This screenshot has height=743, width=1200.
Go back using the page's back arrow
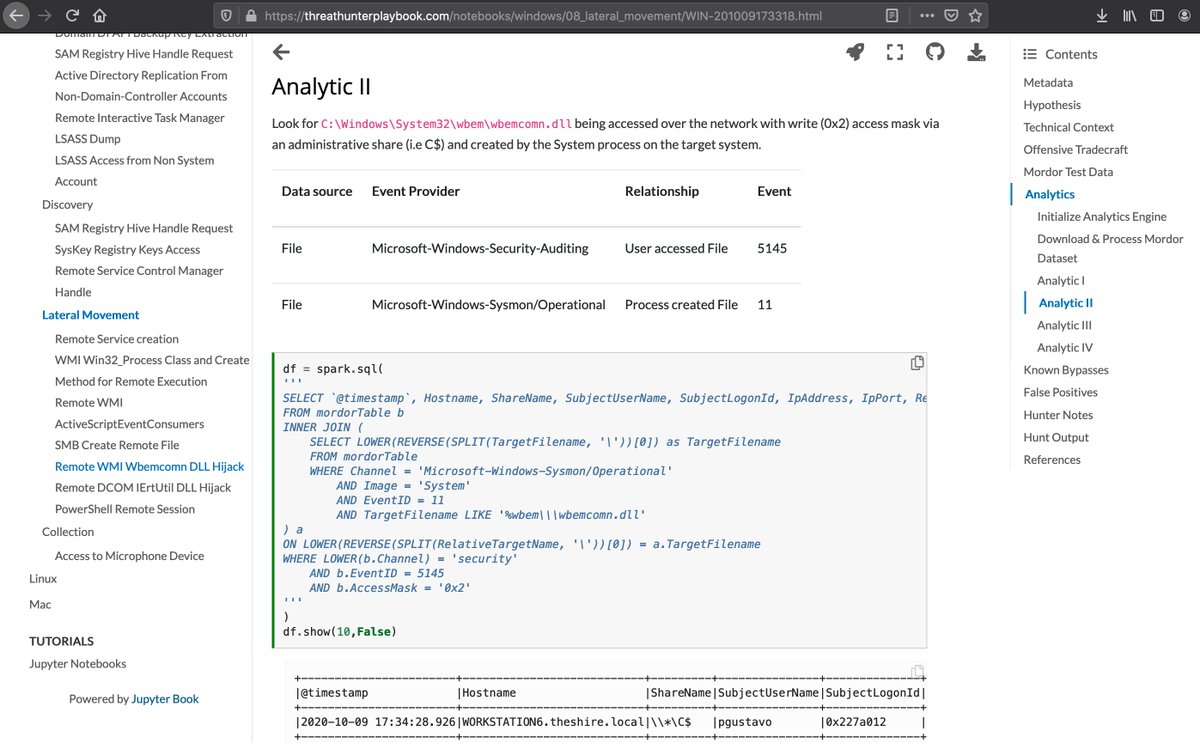281,52
